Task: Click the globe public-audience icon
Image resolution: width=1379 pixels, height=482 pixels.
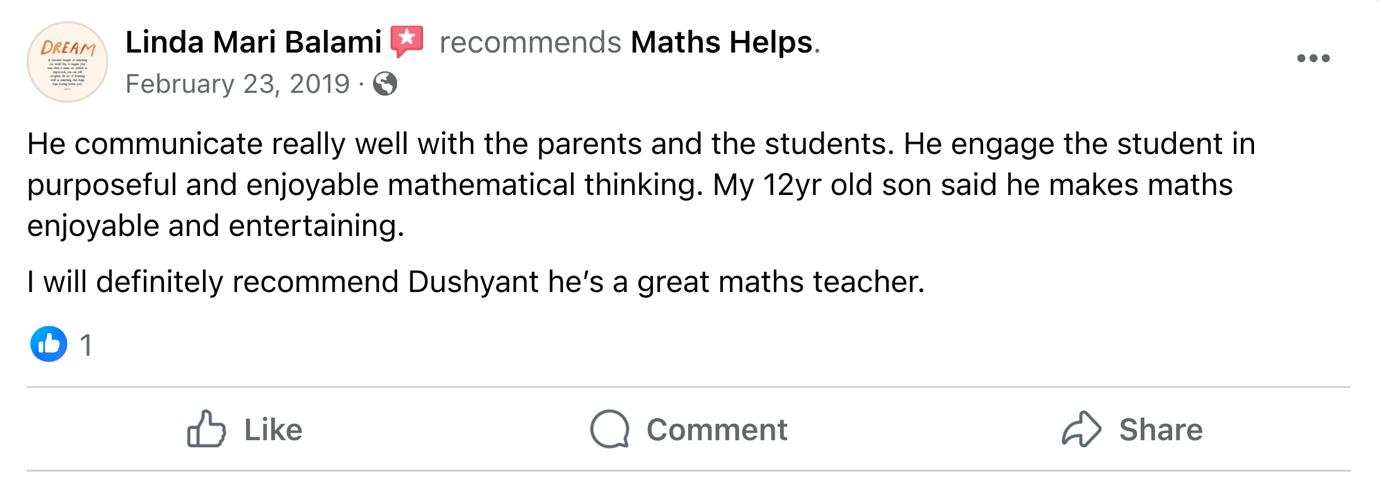Action: click(385, 84)
